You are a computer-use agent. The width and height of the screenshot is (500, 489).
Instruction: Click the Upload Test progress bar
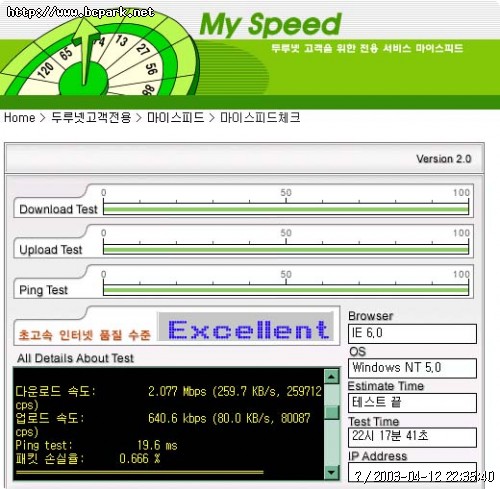click(286, 250)
